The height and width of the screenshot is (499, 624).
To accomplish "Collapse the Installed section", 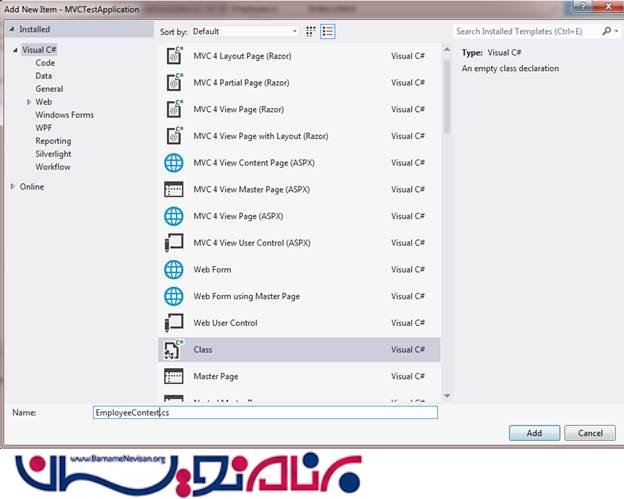I will coord(12,29).
